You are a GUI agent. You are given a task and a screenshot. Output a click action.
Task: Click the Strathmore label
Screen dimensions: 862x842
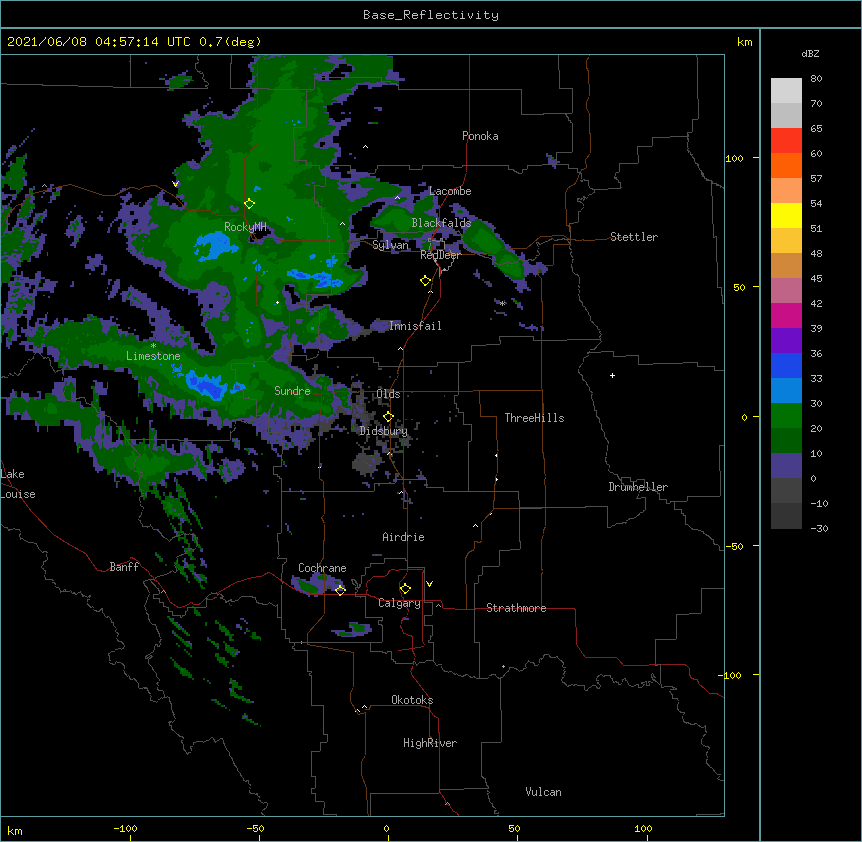pos(516,608)
